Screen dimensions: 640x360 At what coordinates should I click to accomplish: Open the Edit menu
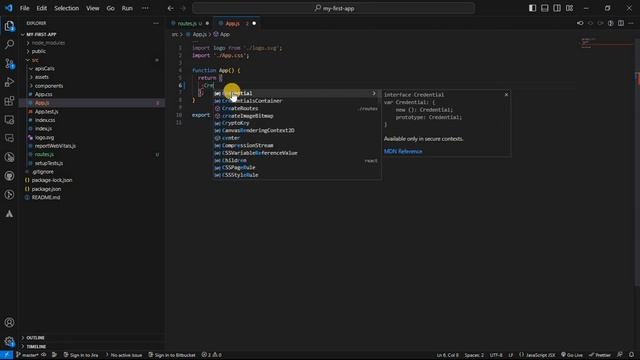click(x=42, y=8)
